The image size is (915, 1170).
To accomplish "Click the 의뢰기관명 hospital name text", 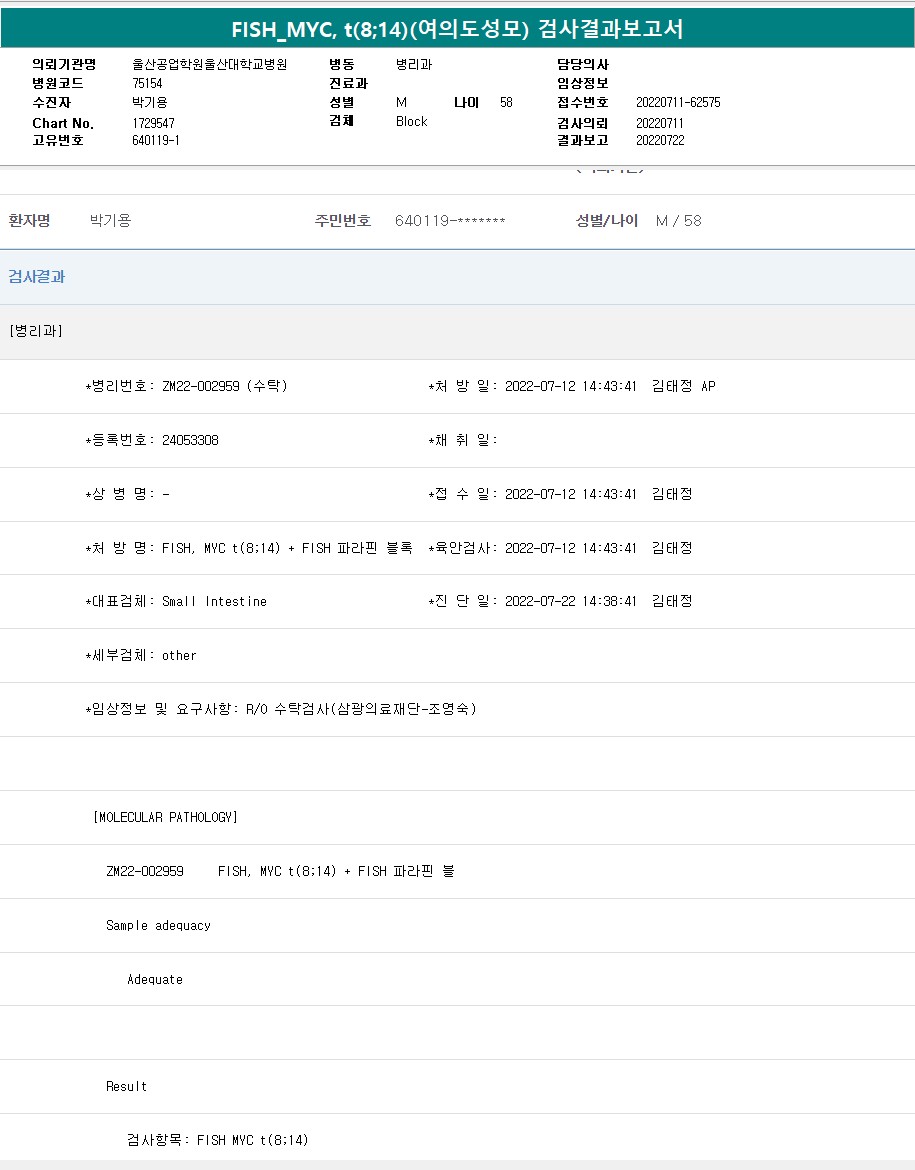I will [209, 64].
